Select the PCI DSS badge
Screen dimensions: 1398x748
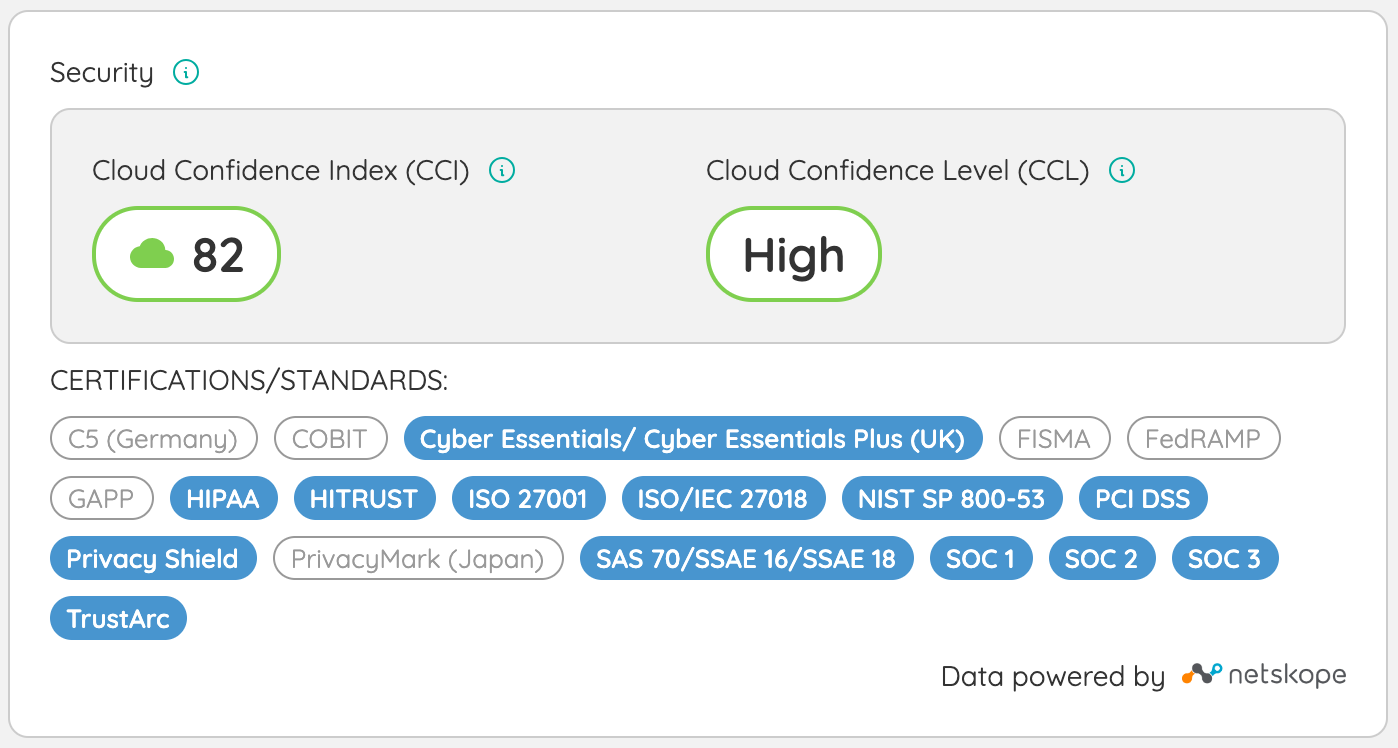pyautogui.click(x=1143, y=498)
